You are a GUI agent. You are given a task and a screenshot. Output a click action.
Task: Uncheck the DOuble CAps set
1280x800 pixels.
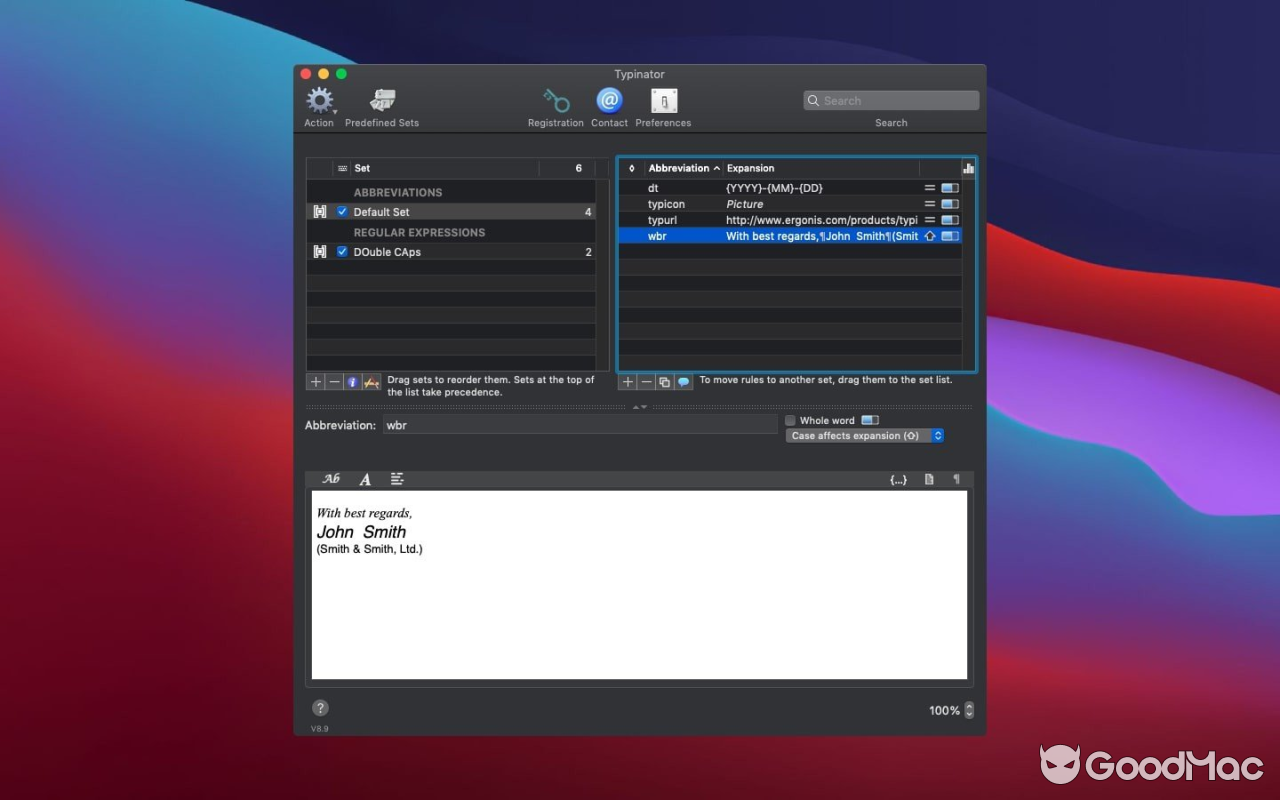pyautogui.click(x=342, y=251)
